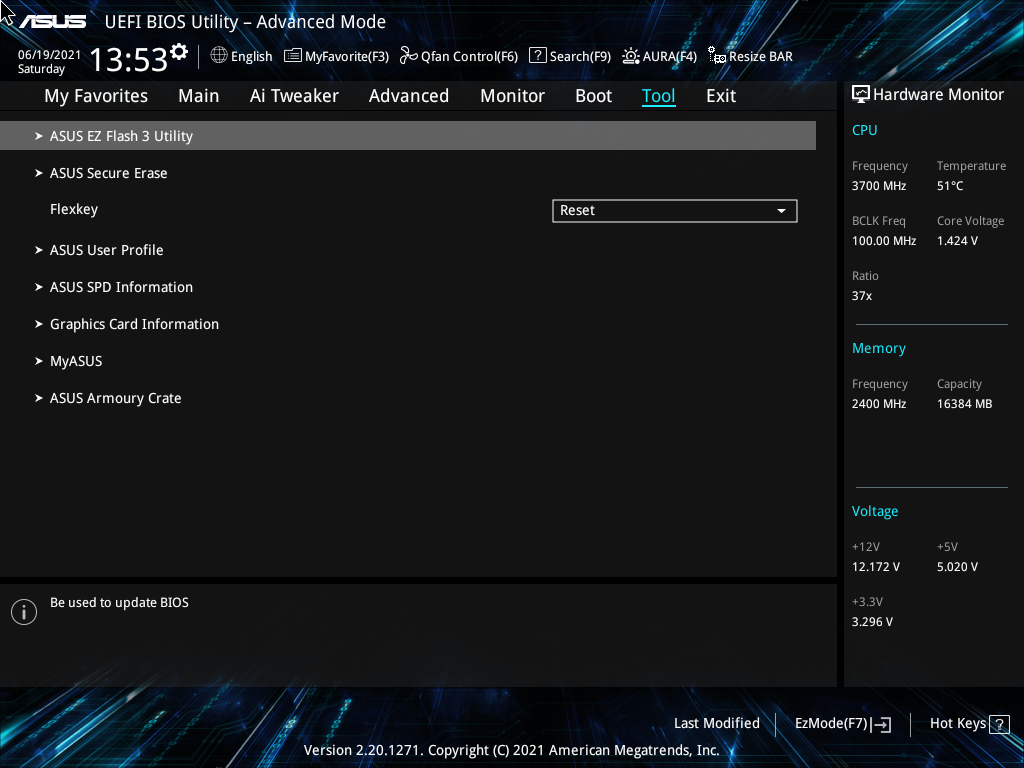The width and height of the screenshot is (1024, 768).
Task: View Last Modified changes
Action: tap(716, 723)
